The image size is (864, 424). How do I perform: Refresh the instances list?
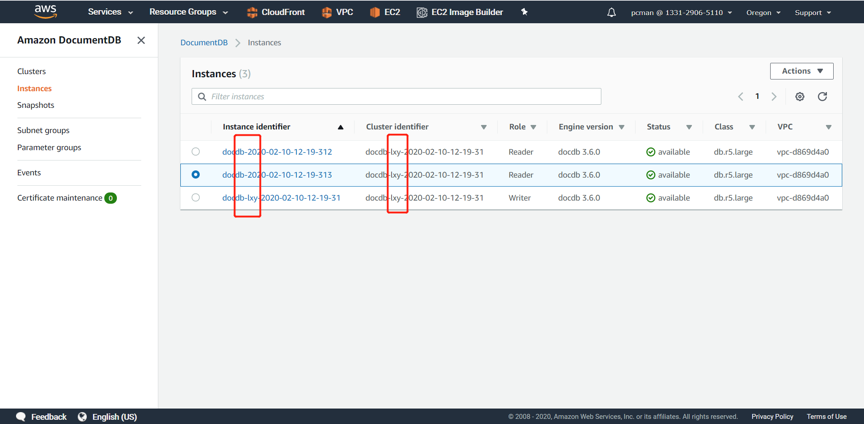pos(823,97)
